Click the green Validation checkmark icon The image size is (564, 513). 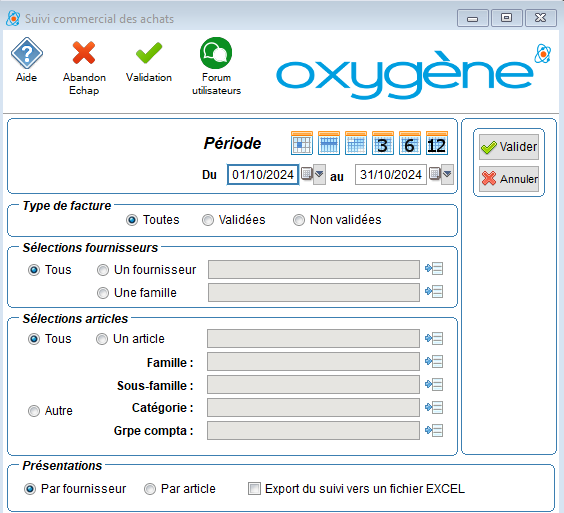point(149,53)
